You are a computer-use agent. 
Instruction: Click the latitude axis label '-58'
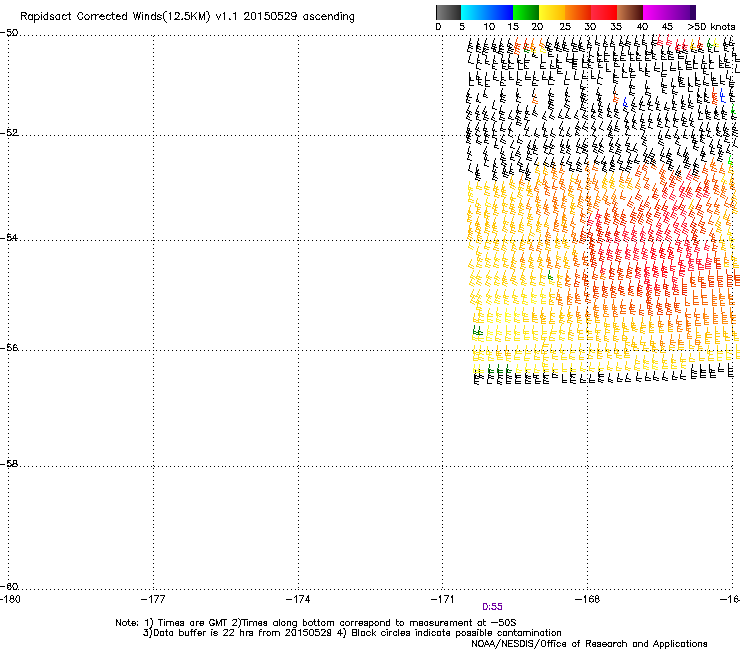(9, 464)
